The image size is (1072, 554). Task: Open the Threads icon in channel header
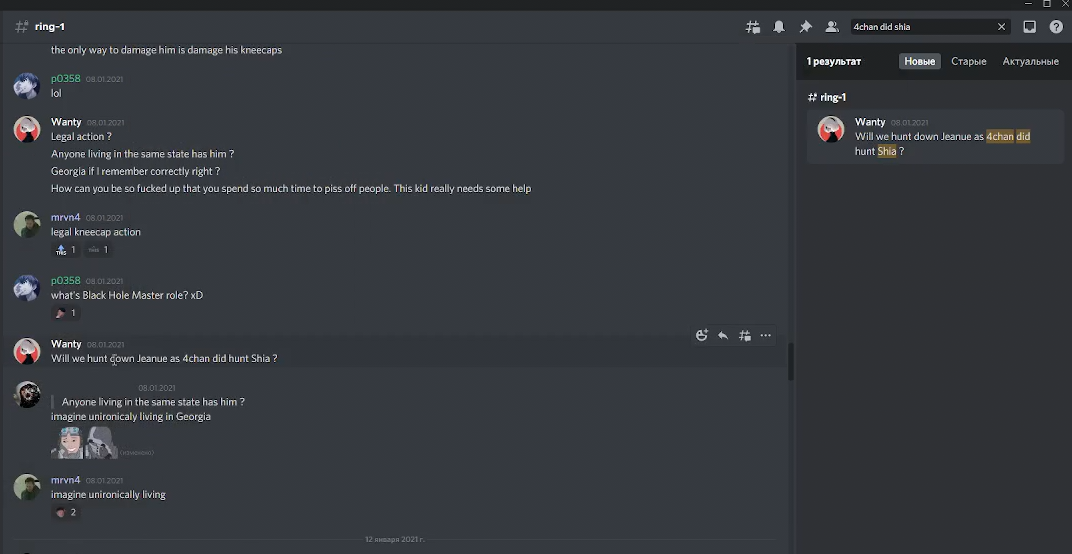tap(753, 27)
